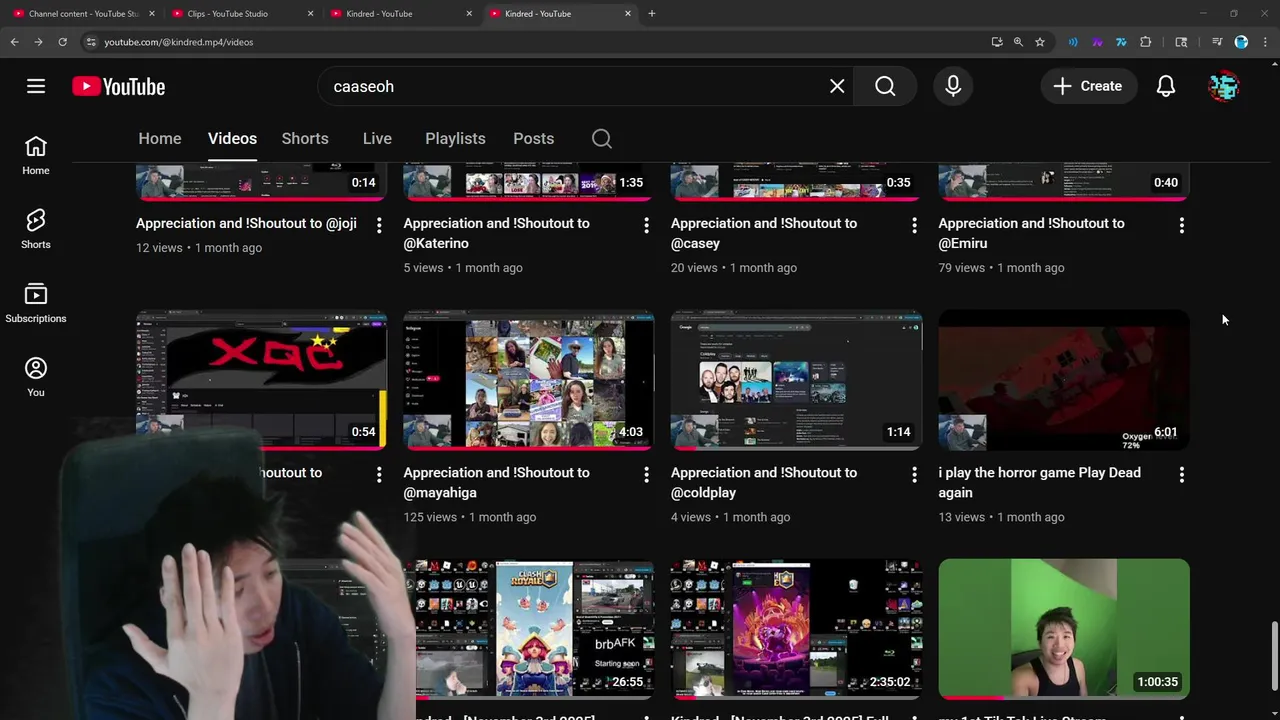Click the browser back arrow
This screenshot has width=1280, height=720.
click(x=14, y=42)
